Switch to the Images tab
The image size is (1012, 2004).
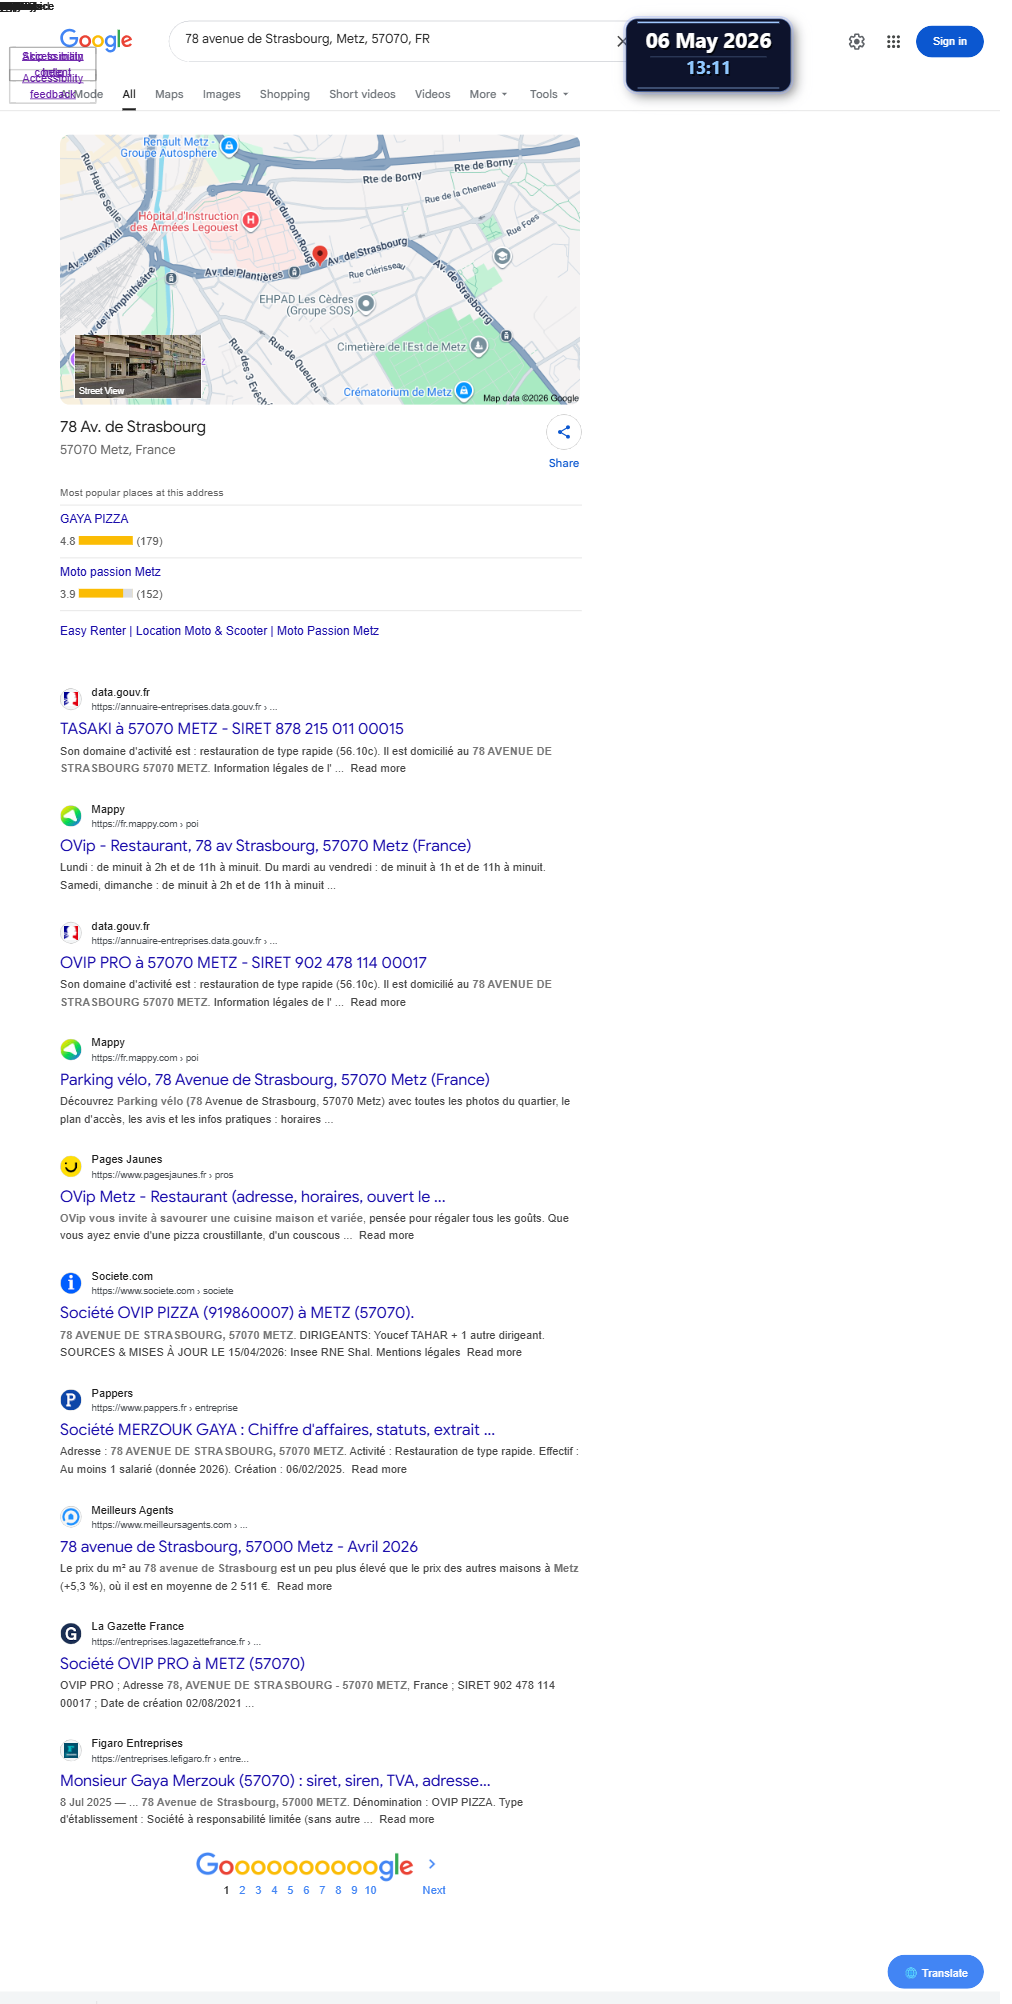click(221, 94)
